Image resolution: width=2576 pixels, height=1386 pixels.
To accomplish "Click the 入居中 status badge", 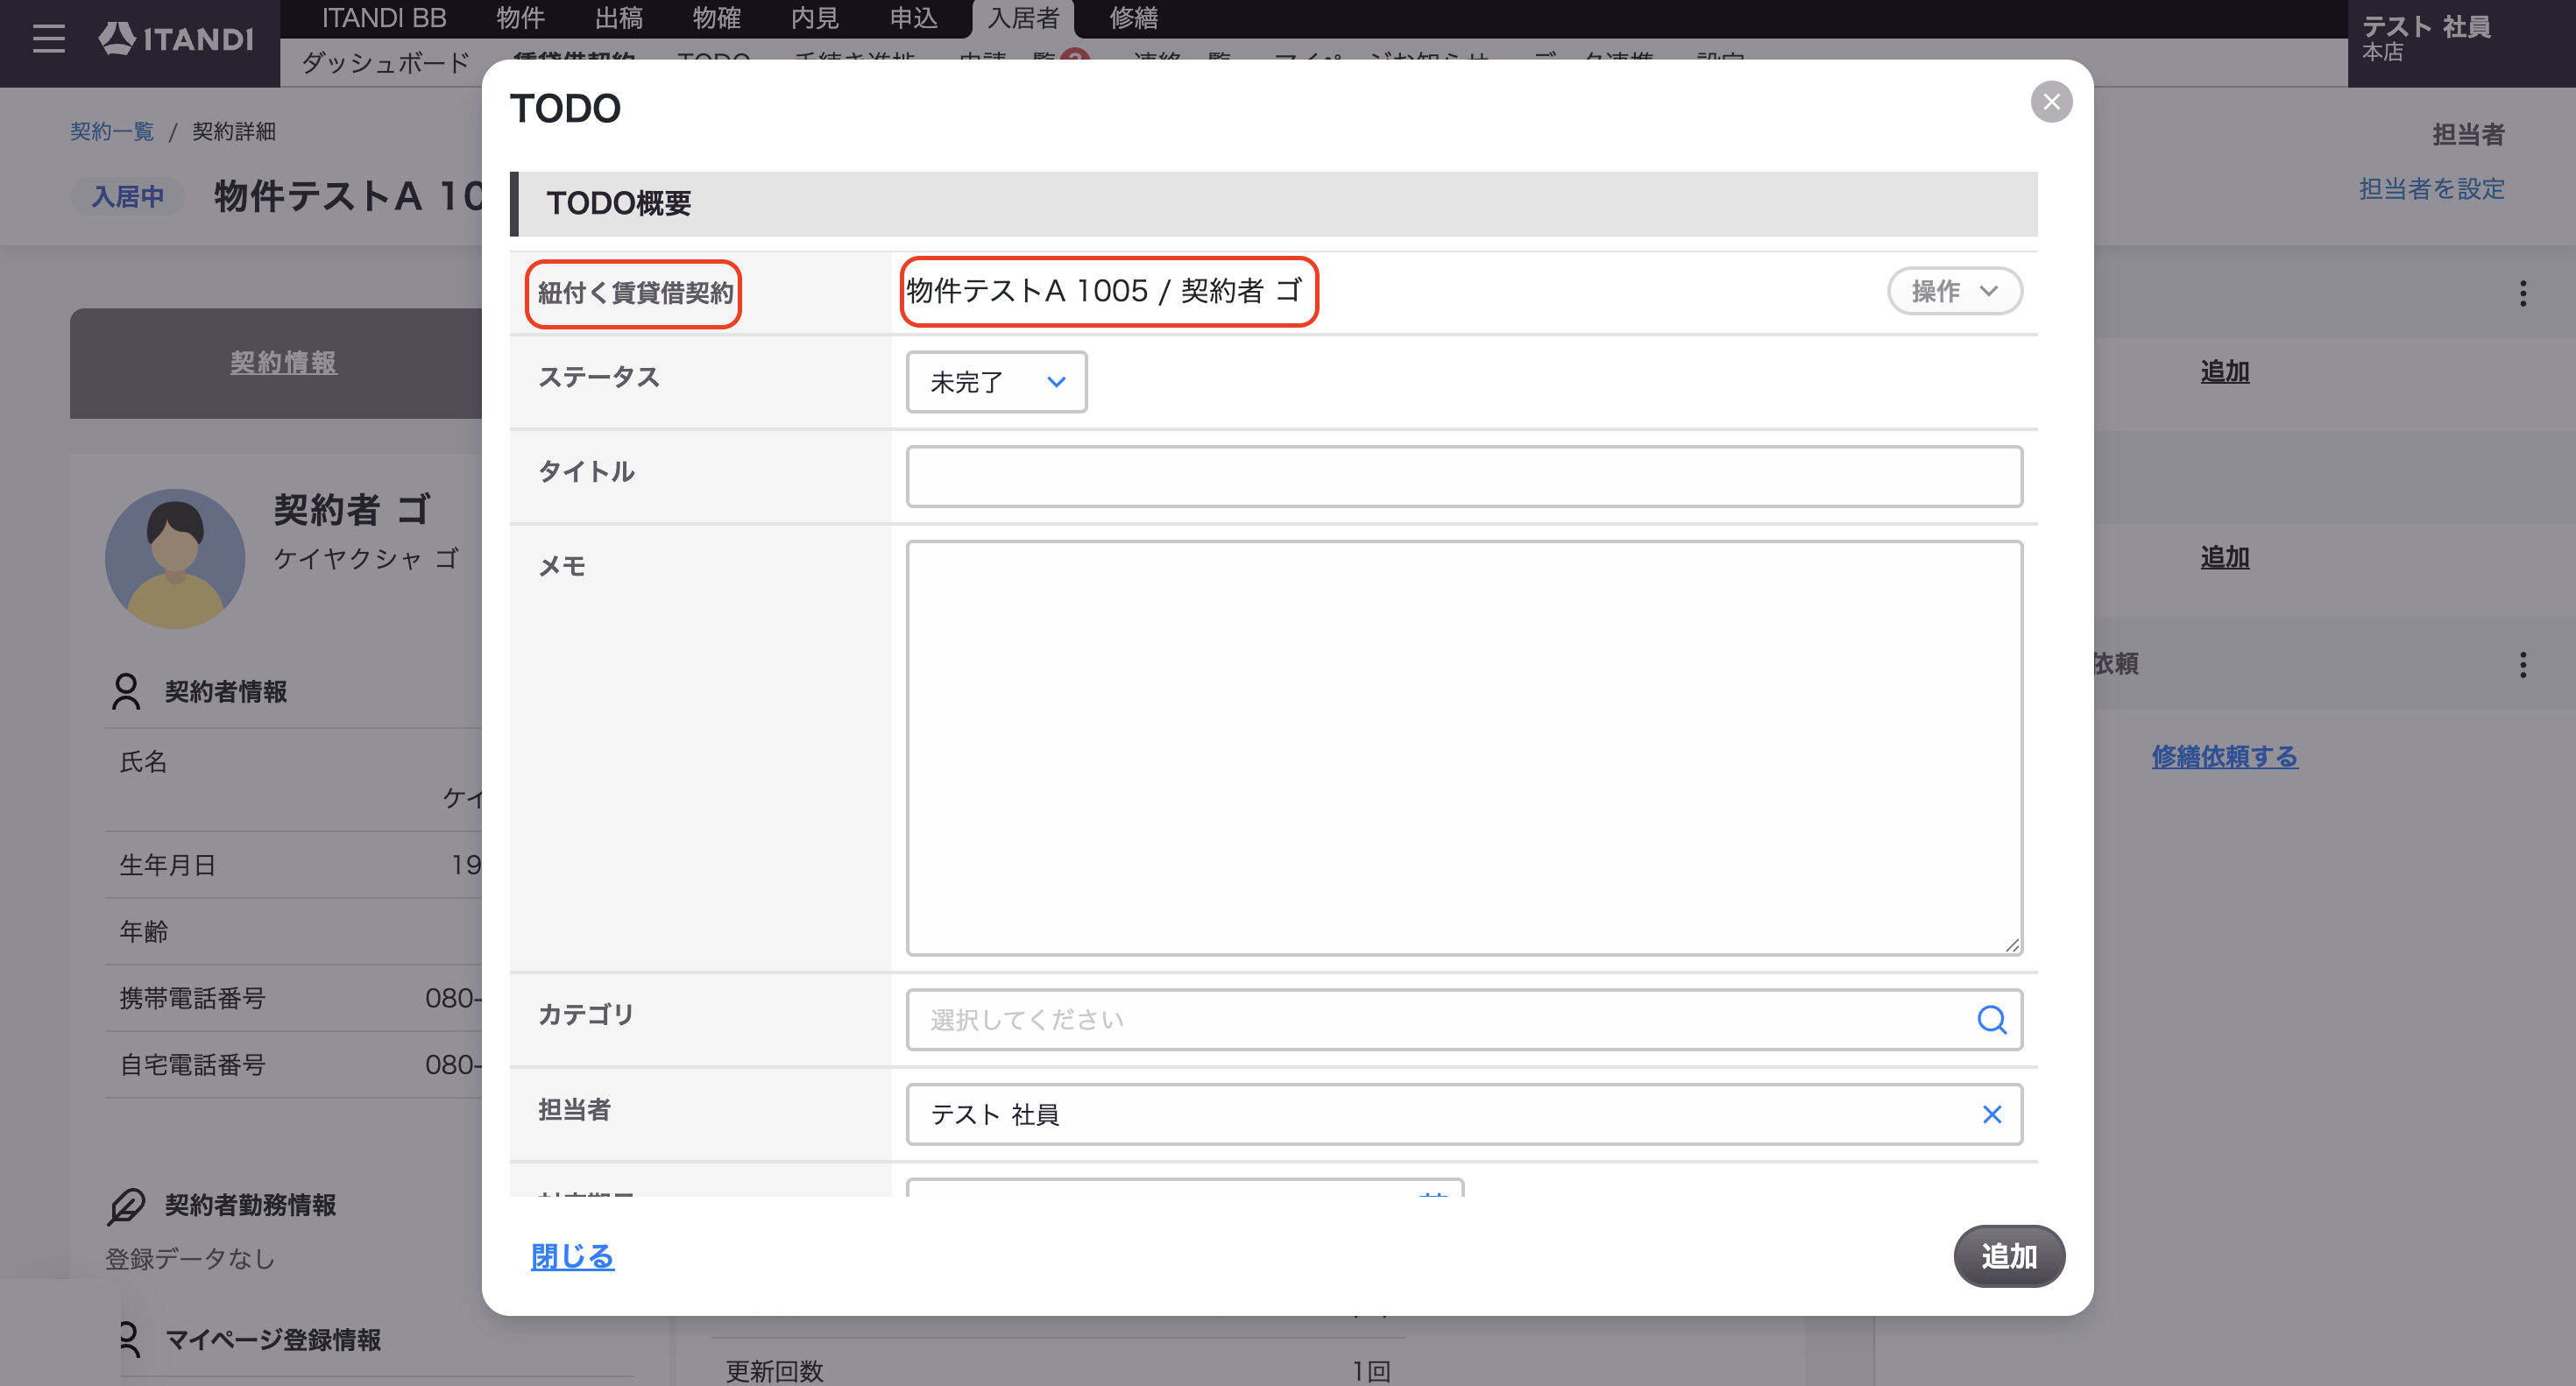I will click(128, 196).
